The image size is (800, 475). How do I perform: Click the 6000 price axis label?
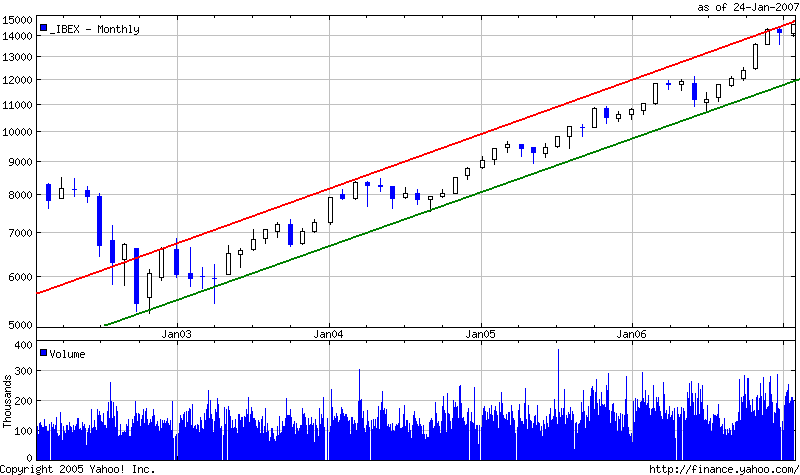point(20,277)
